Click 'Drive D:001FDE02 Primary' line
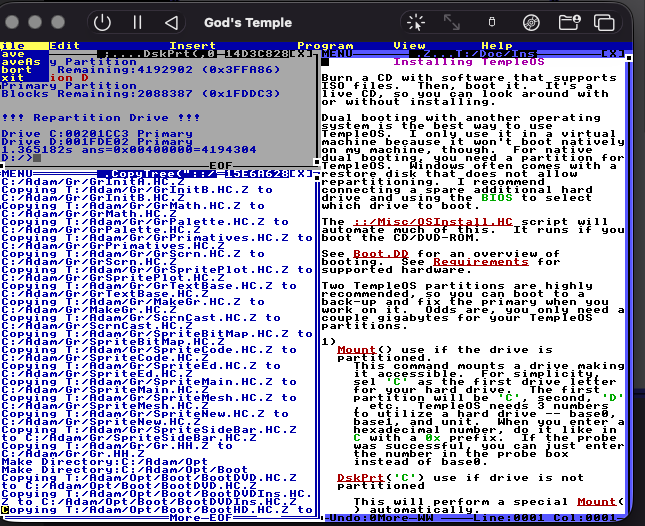This screenshot has height=526, width=645. tap(97, 141)
